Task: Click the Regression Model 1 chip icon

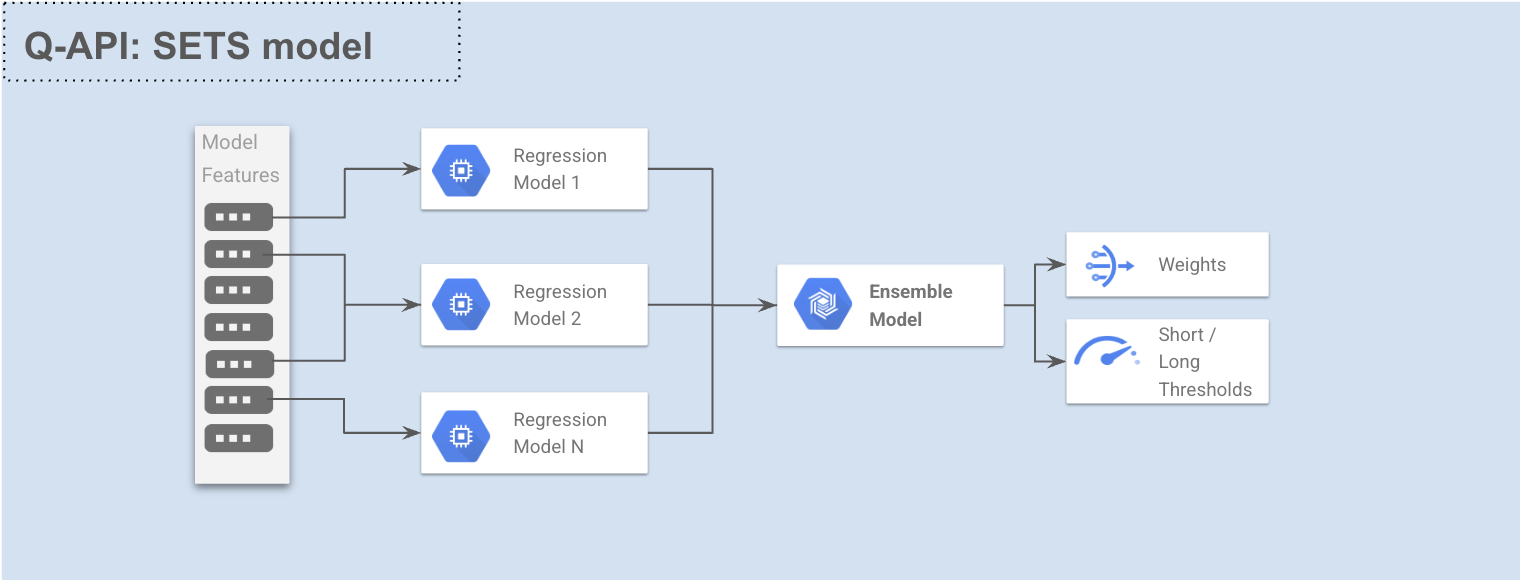Action: point(461,170)
